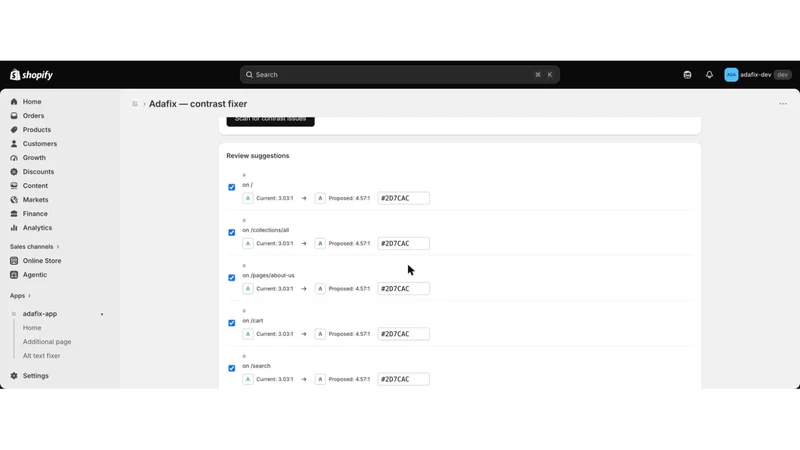Click the Review suggestions heading
The image size is (800, 450).
[x=258, y=156]
